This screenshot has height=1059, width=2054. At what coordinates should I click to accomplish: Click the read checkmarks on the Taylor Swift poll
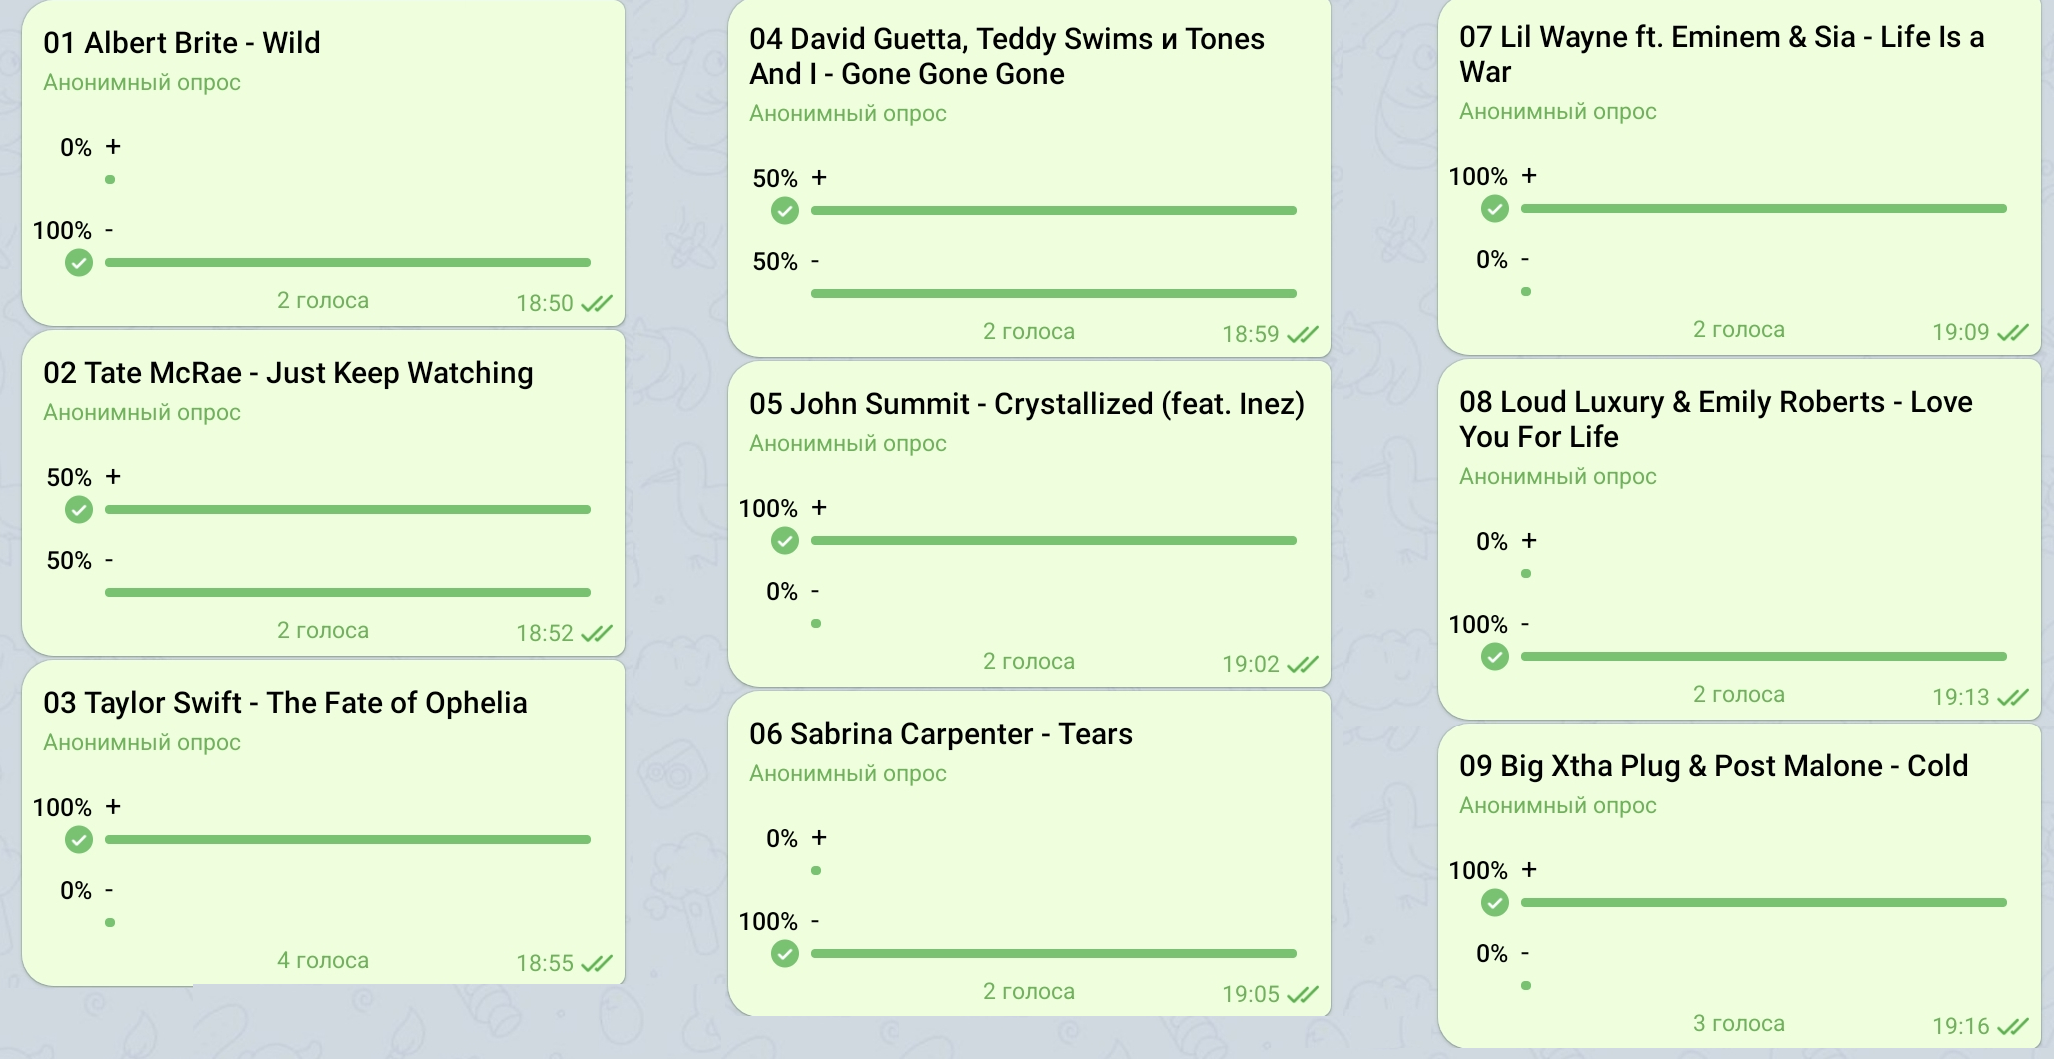[597, 963]
